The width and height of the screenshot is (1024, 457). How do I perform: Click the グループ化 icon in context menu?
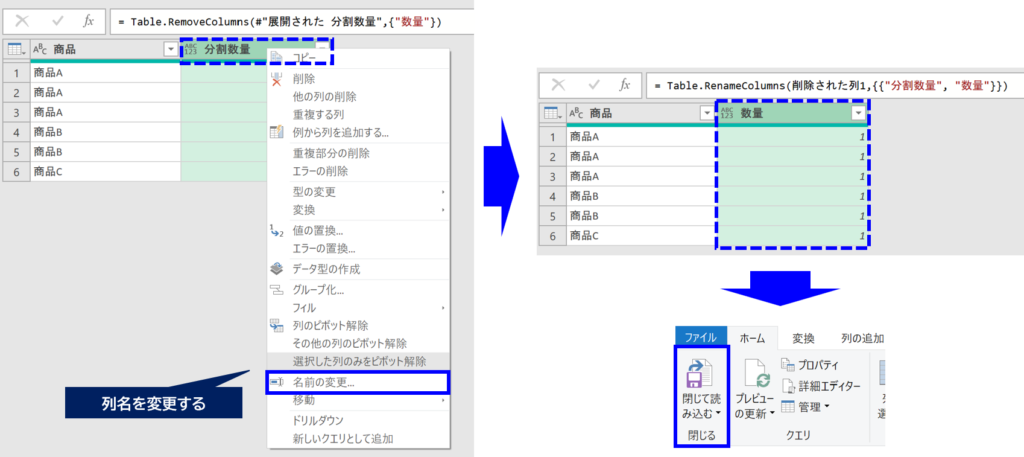pyautogui.click(x=277, y=290)
